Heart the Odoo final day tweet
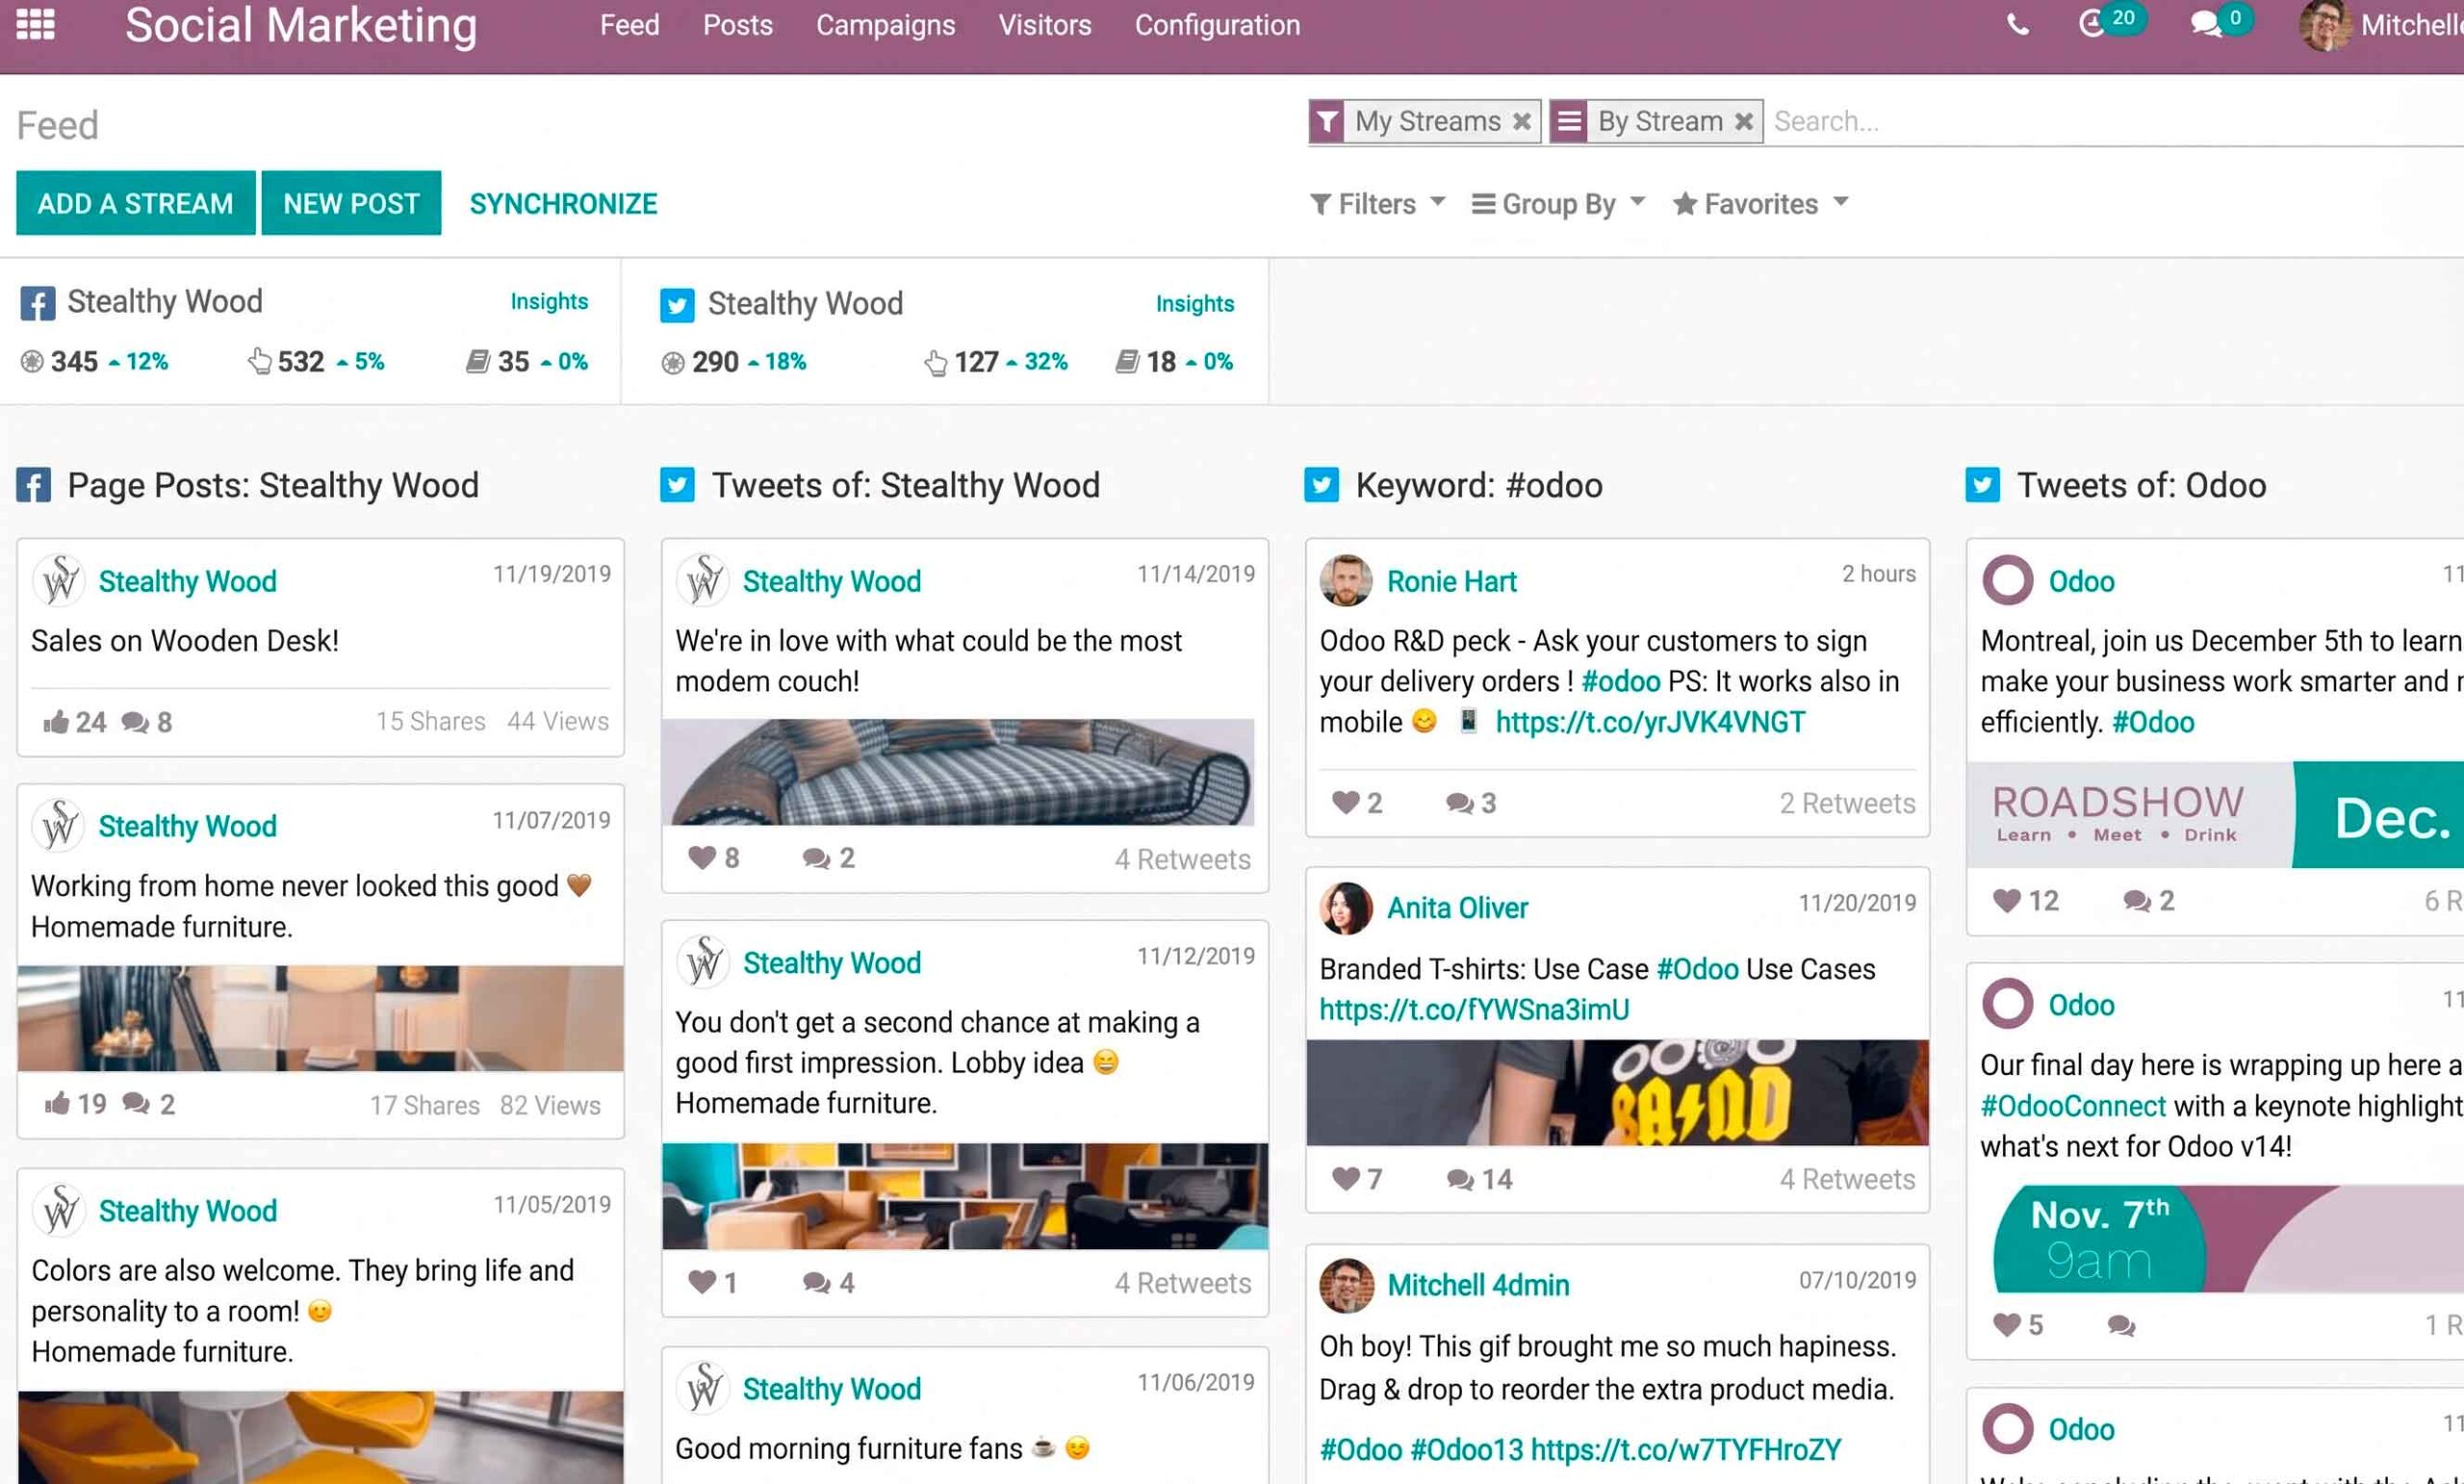 tap(2007, 1324)
